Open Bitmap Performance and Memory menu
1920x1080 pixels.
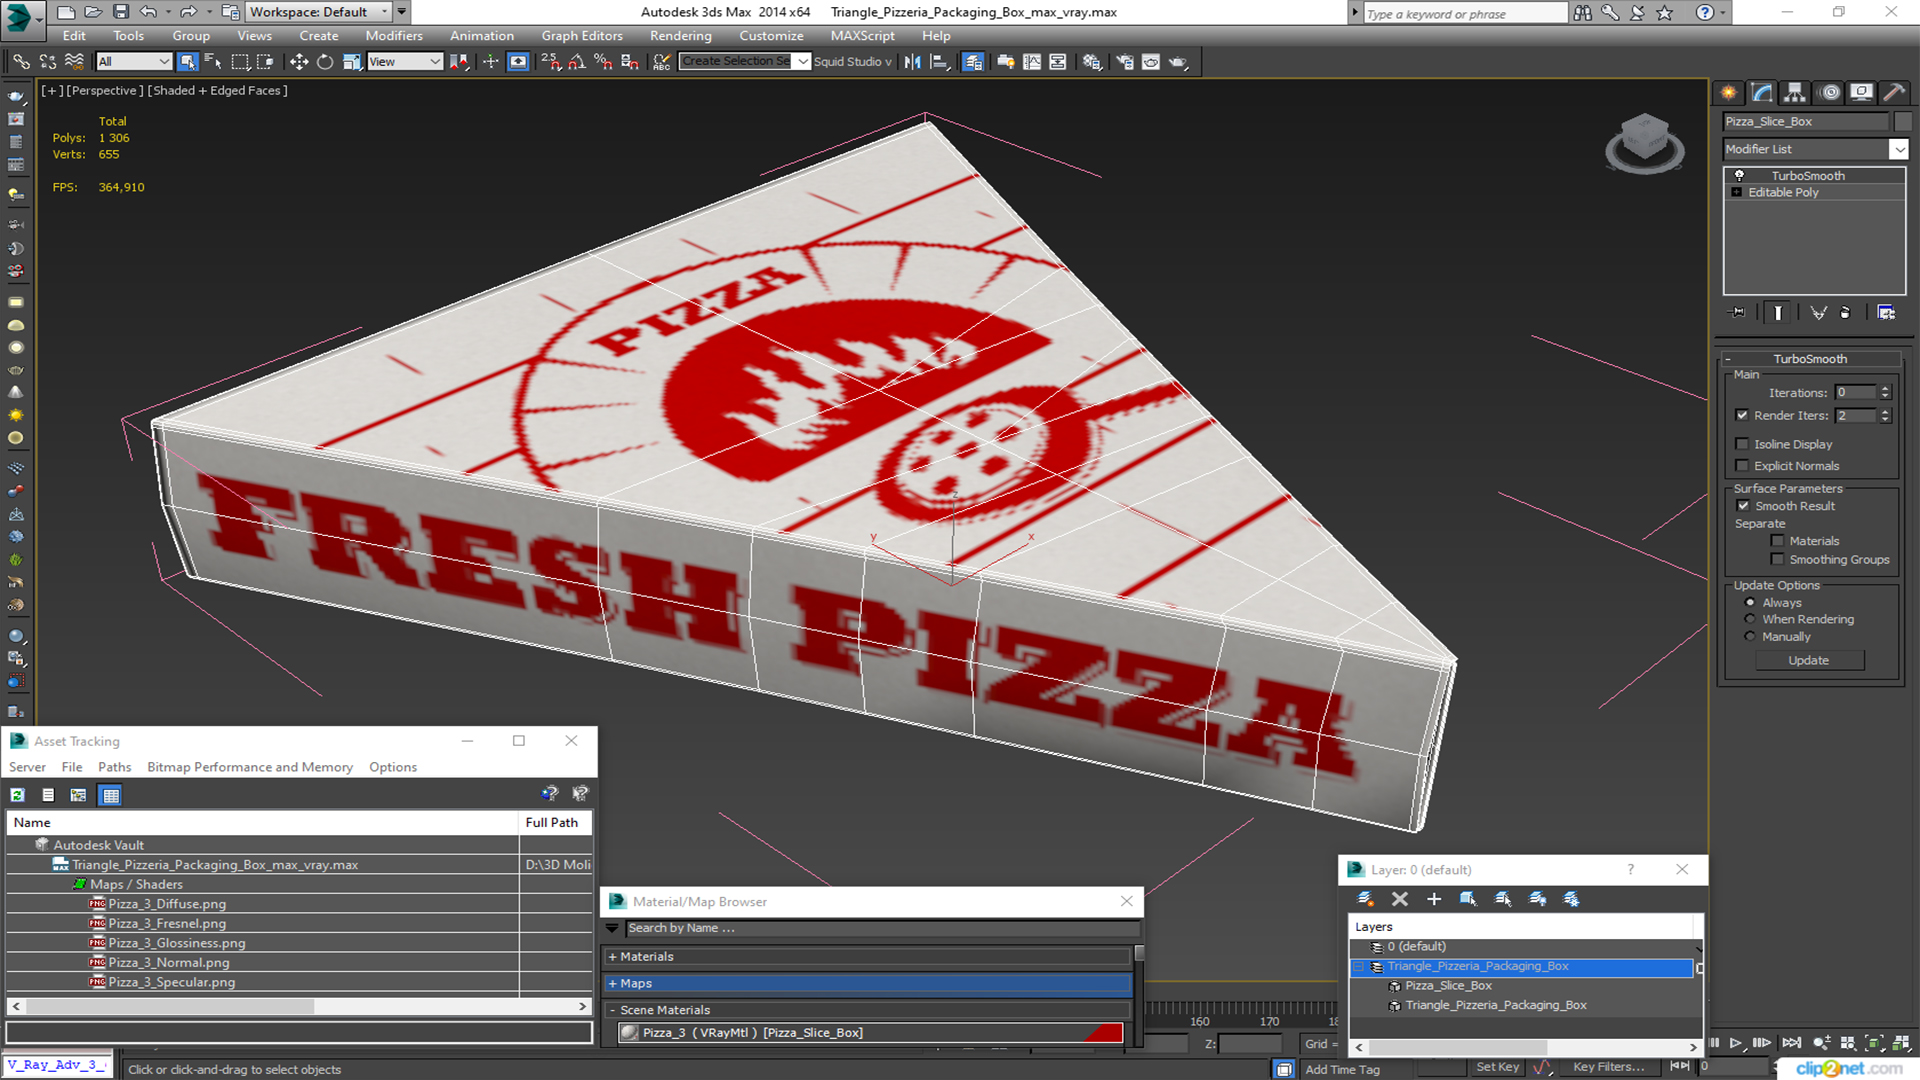pyautogui.click(x=249, y=767)
